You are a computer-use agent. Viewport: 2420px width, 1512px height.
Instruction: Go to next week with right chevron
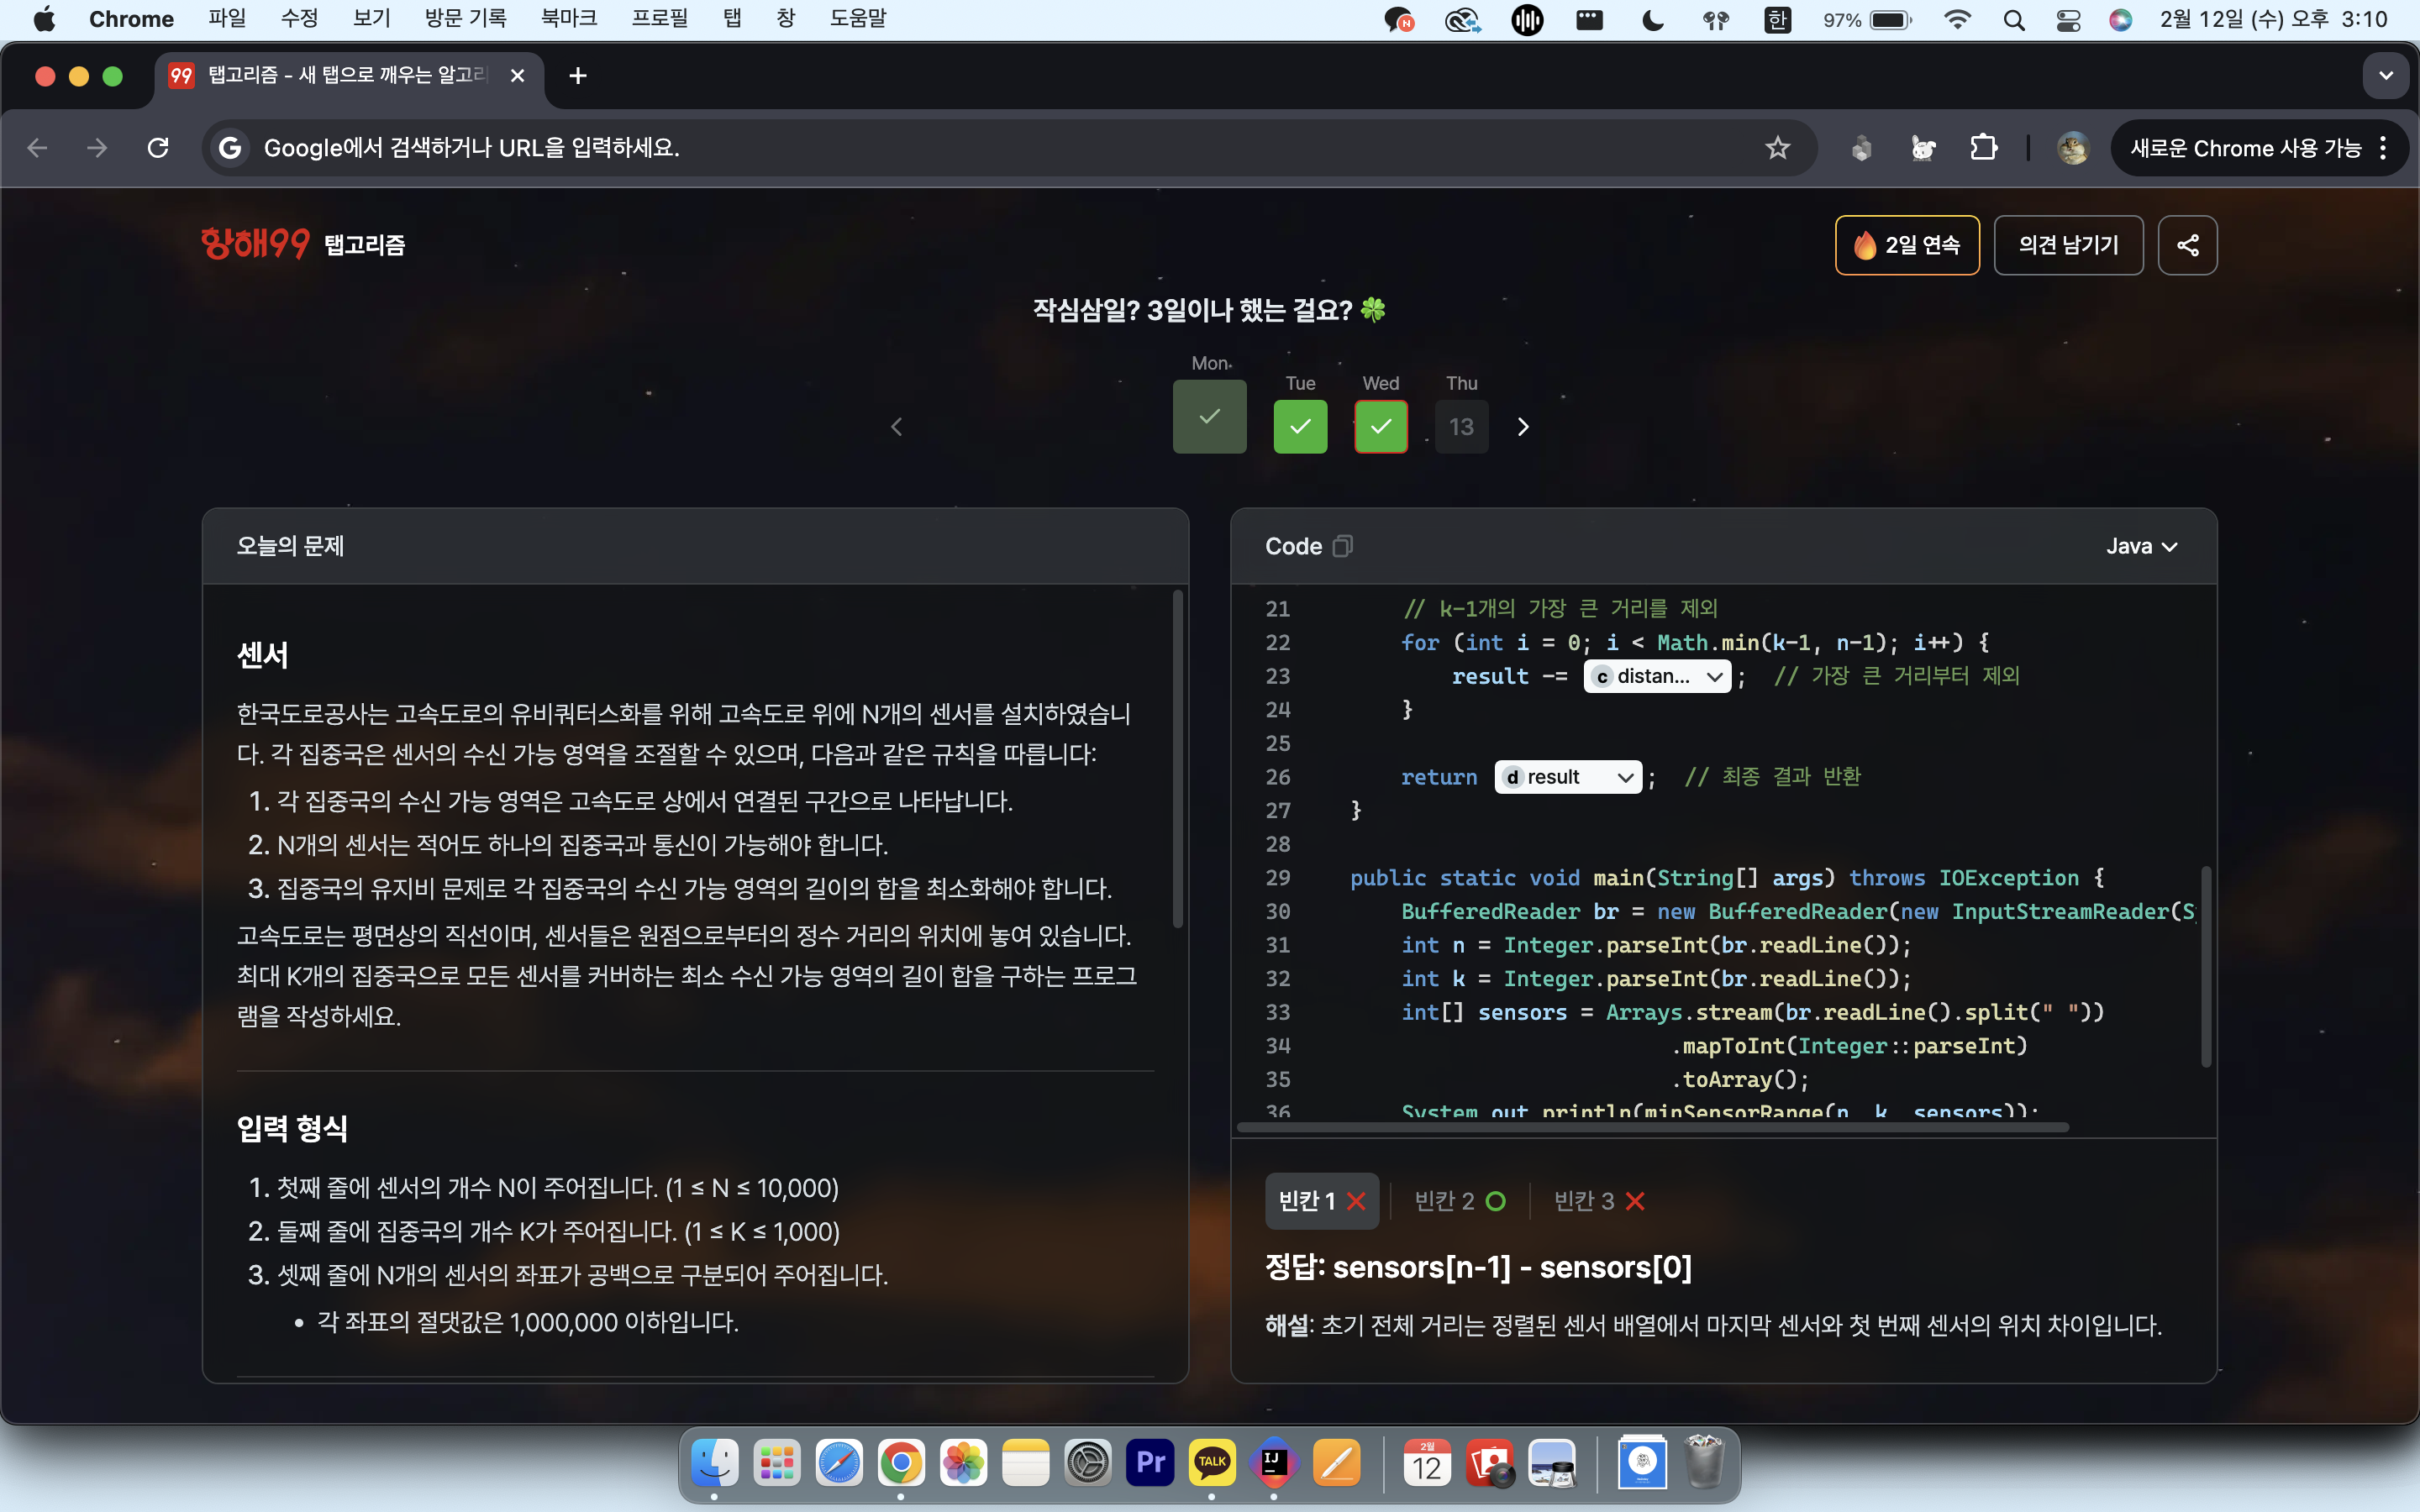pyautogui.click(x=1523, y=427)
